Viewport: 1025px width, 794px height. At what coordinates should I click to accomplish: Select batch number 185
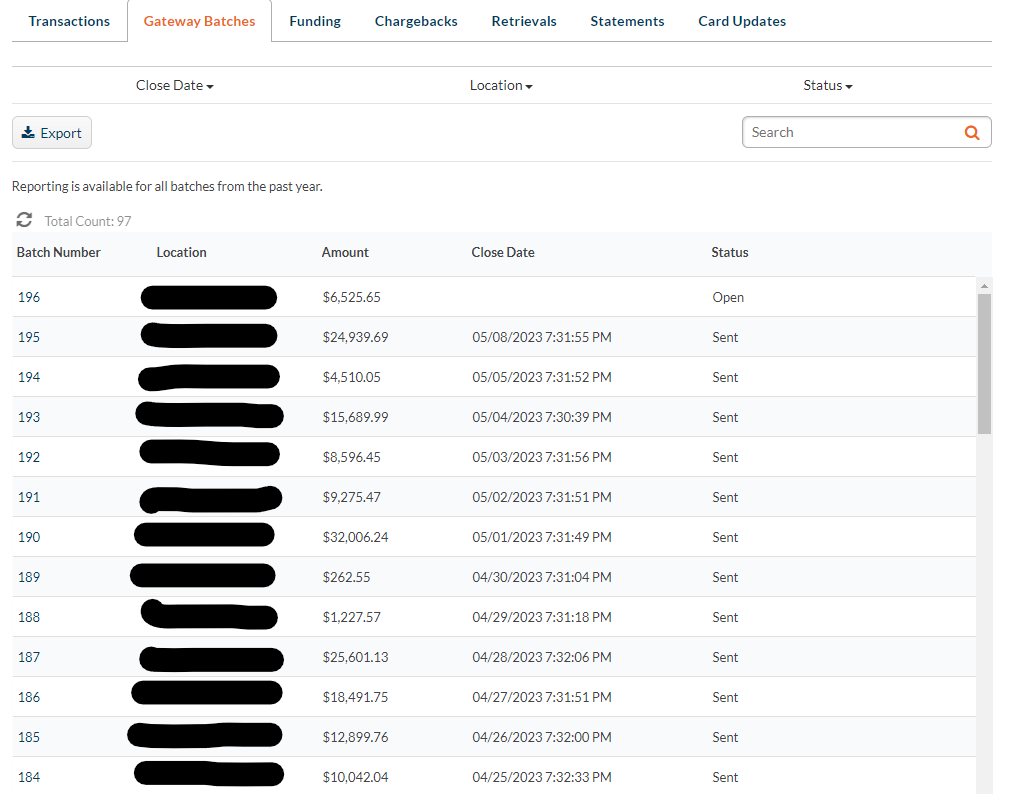(x=29, y=737)
